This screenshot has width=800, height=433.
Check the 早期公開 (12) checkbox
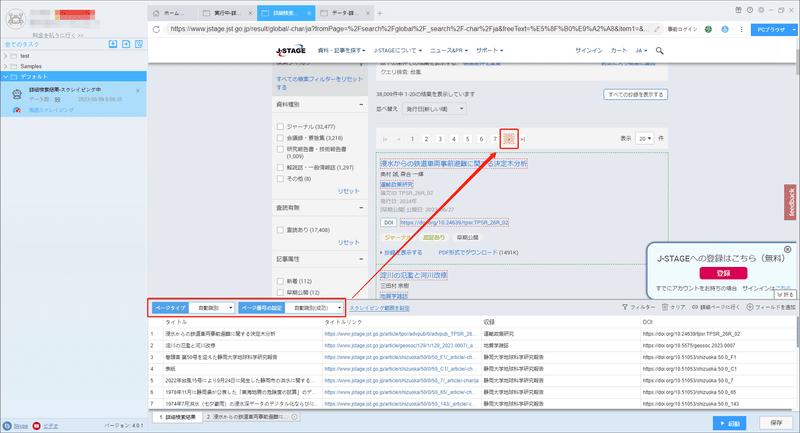pos(280,292)
